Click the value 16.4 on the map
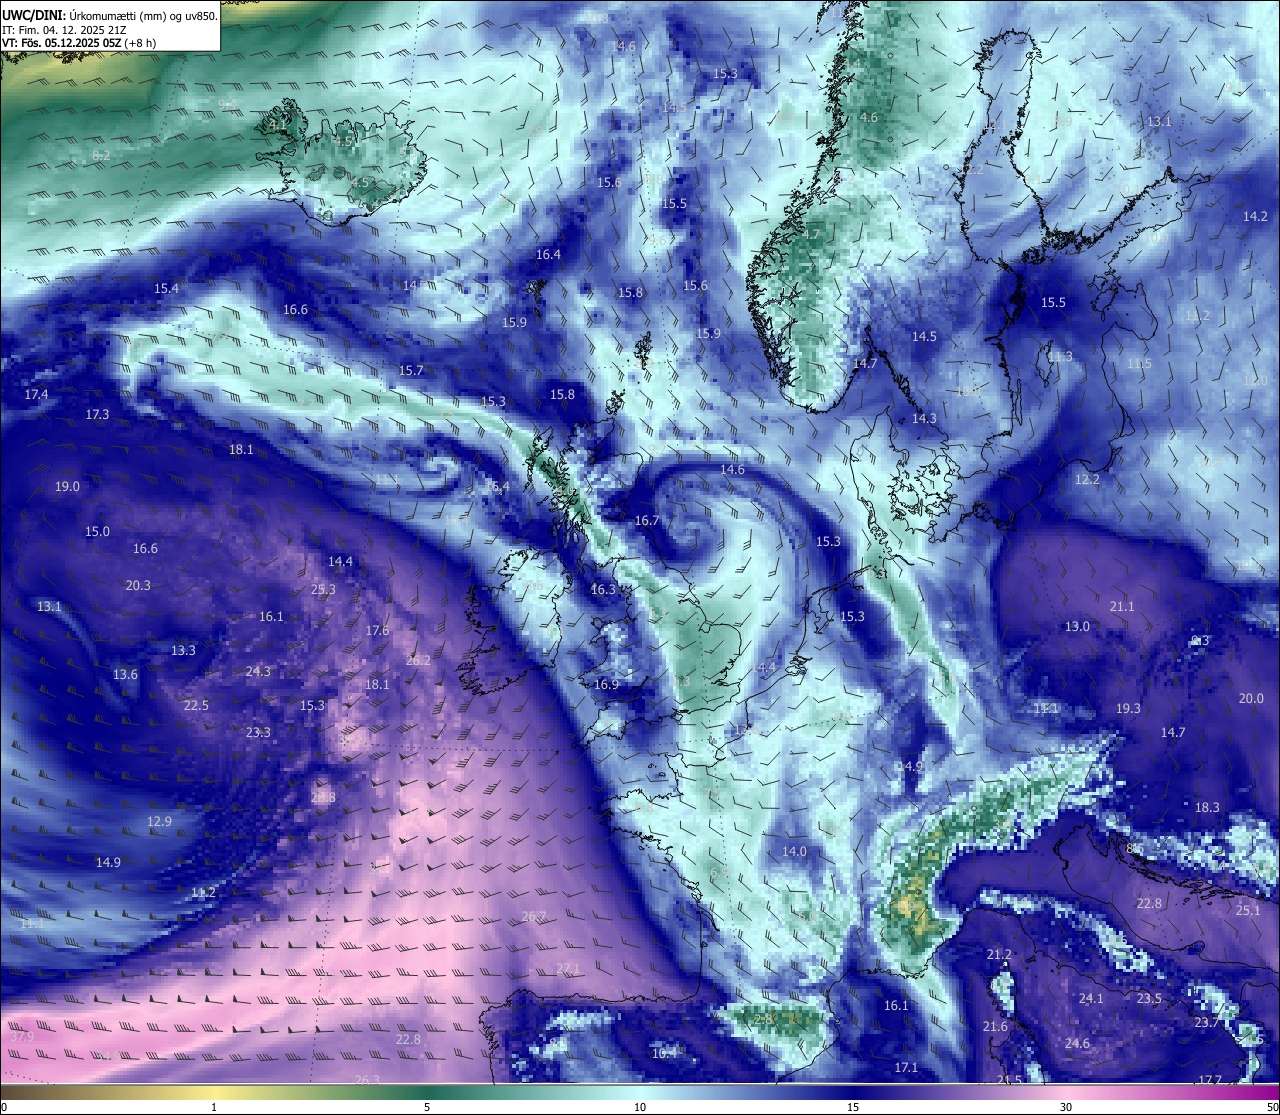Screen dimensions: 1280x1115 [548, 254]
